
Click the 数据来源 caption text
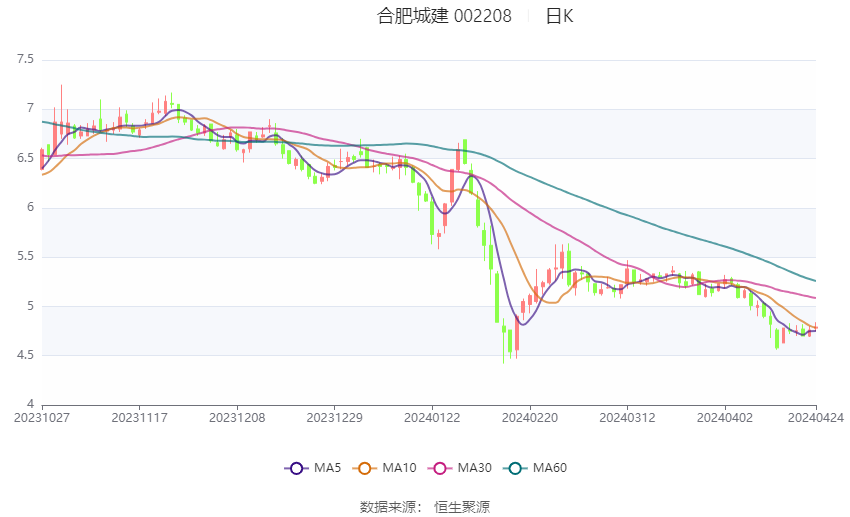pos(387,507)
